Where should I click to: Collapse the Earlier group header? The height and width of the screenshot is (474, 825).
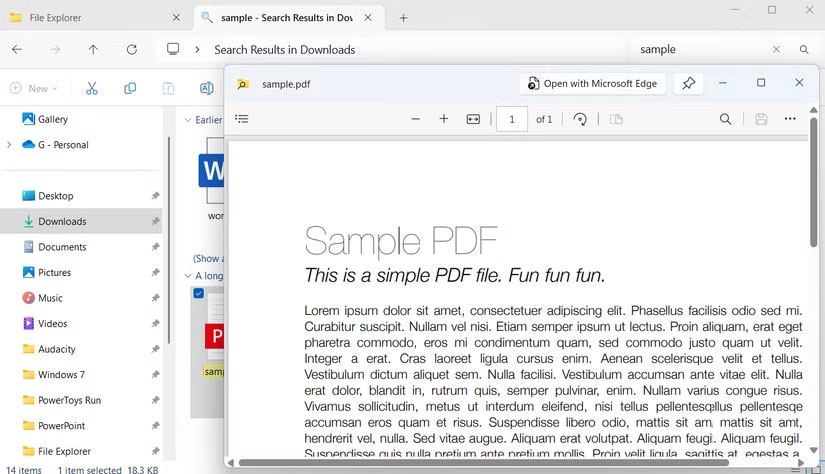click(x=188, y=120)
